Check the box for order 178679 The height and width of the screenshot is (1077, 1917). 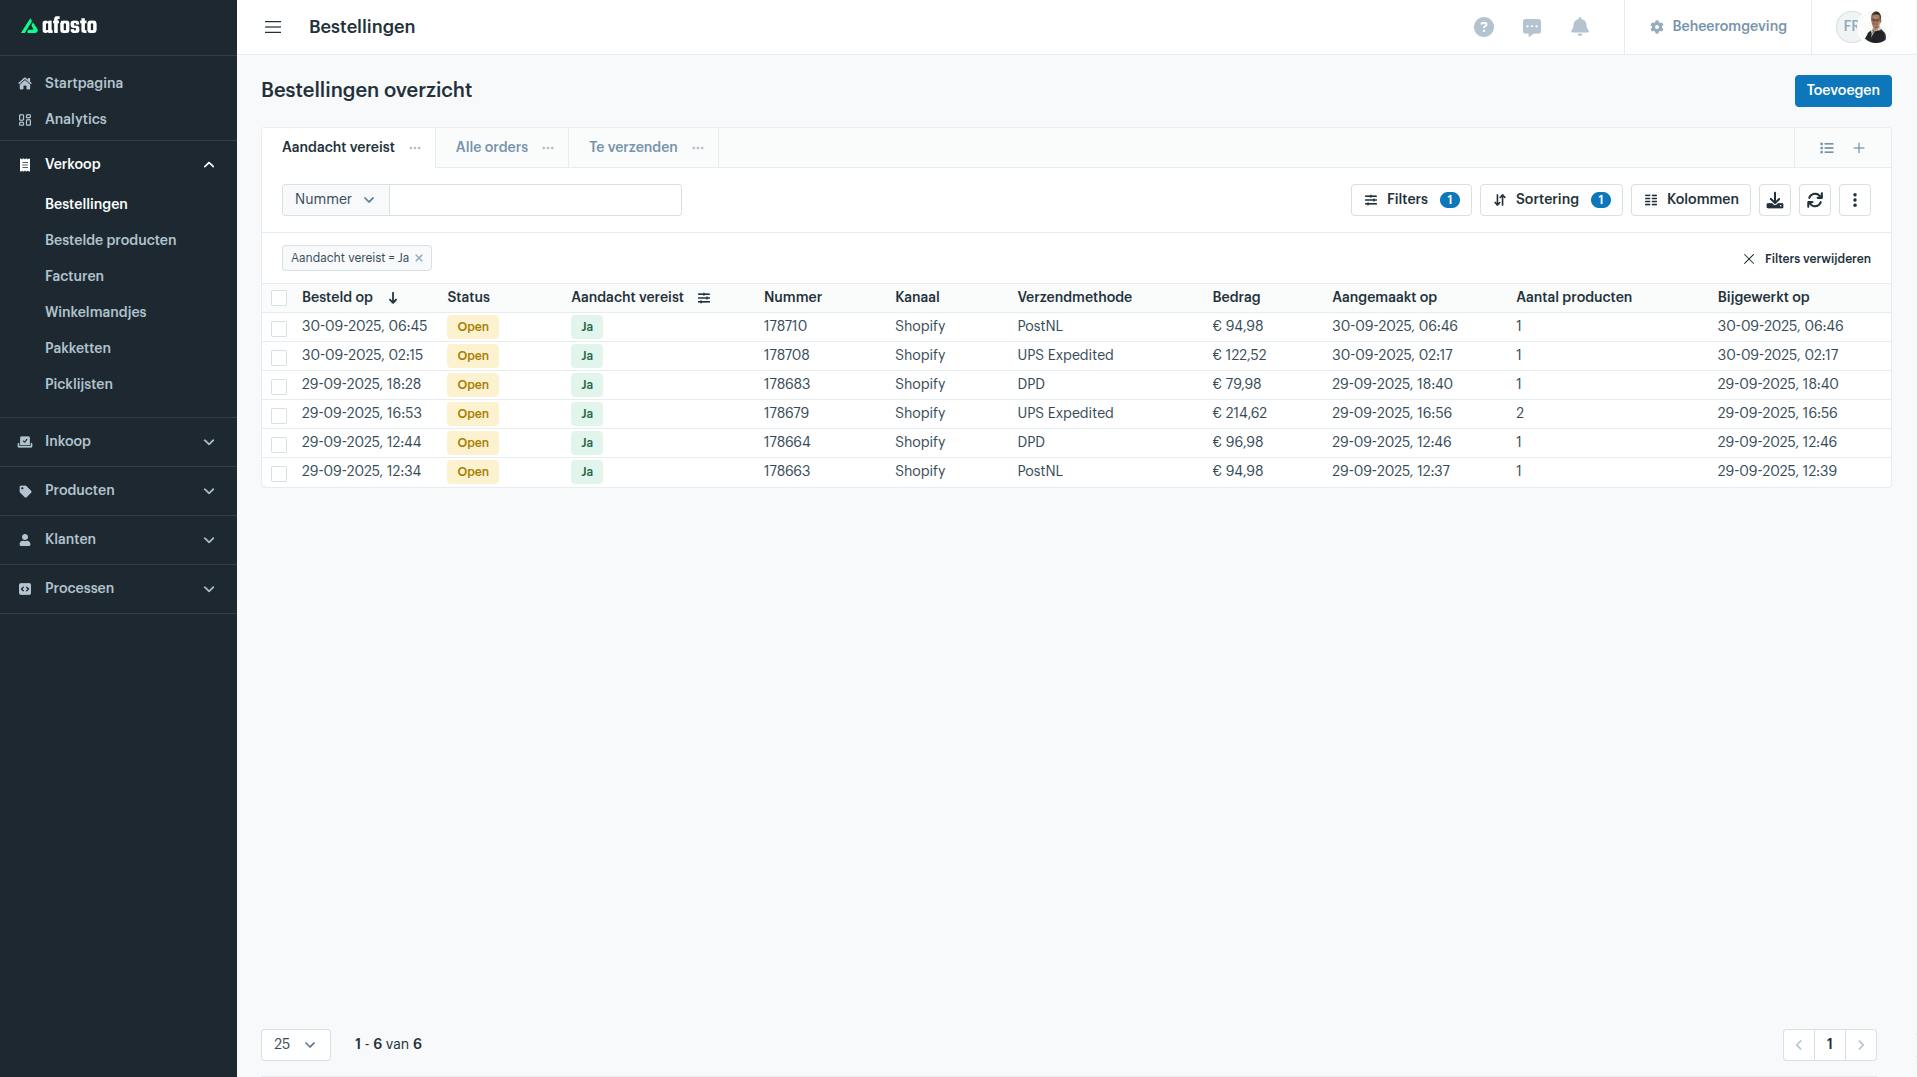tap(279, 415)
